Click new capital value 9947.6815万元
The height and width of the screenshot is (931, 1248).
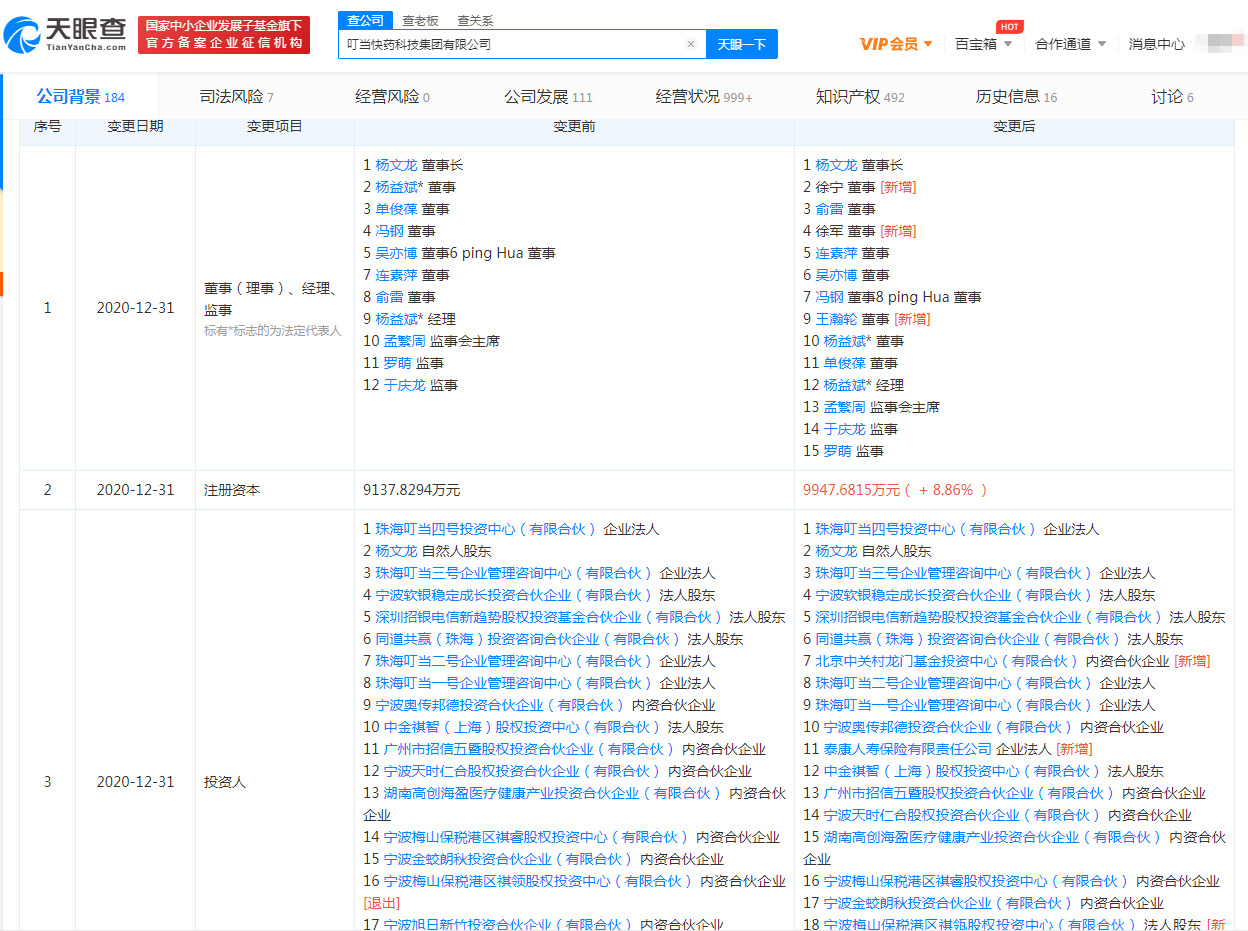[x=853, y=490]
